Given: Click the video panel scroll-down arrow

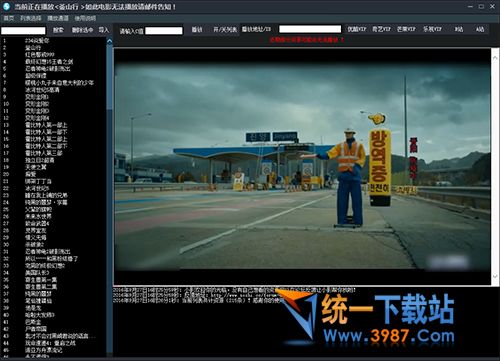Looking at the screenshot, I should [x=495, y=276].
